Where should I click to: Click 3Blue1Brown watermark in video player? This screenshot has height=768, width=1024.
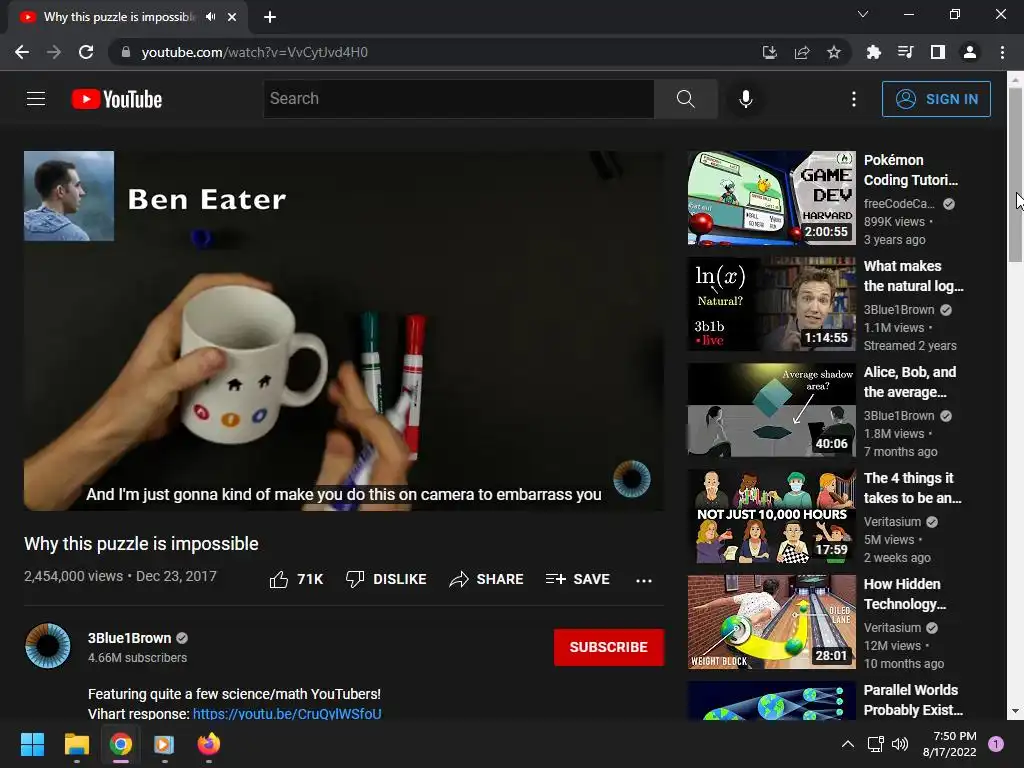click(632, 479)
